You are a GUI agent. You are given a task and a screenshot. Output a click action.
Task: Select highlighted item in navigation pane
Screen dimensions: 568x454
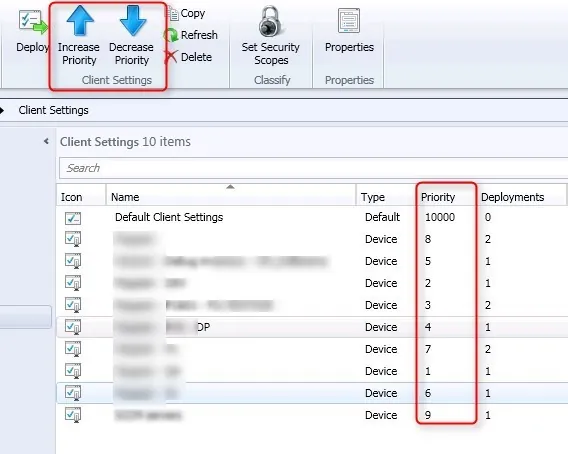tap(25, 317)
